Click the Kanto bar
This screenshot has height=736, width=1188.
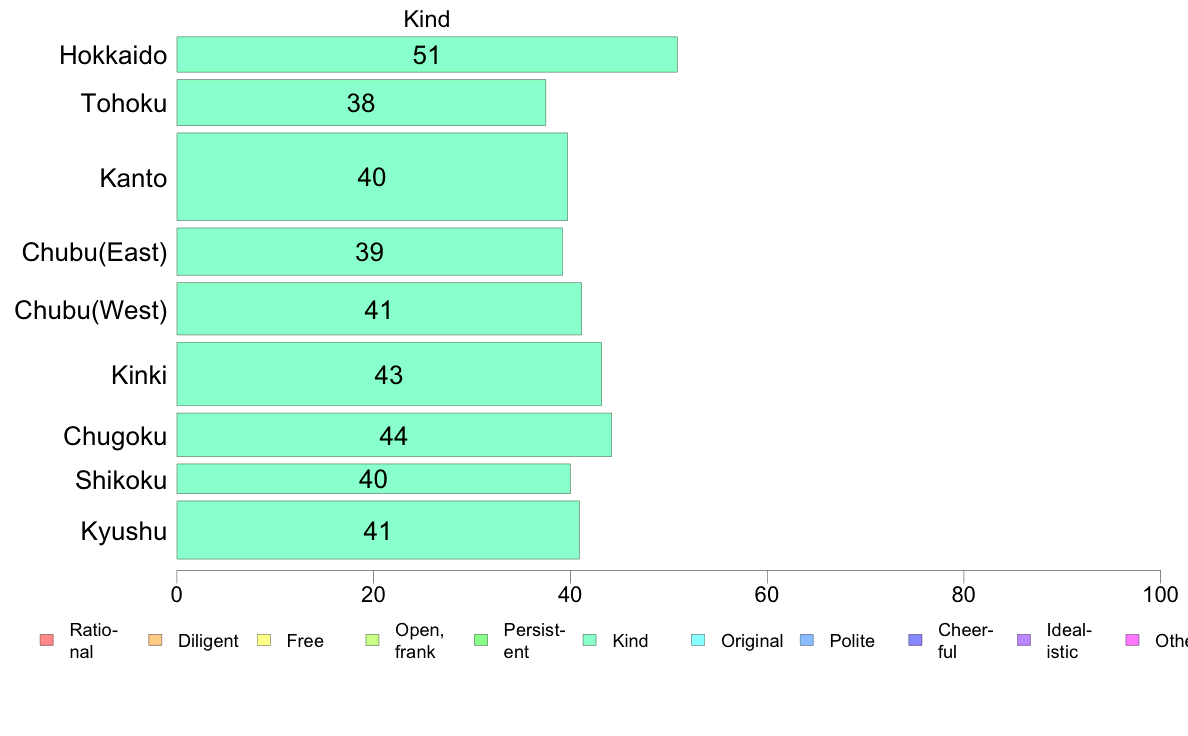click(x=372, y=177)
